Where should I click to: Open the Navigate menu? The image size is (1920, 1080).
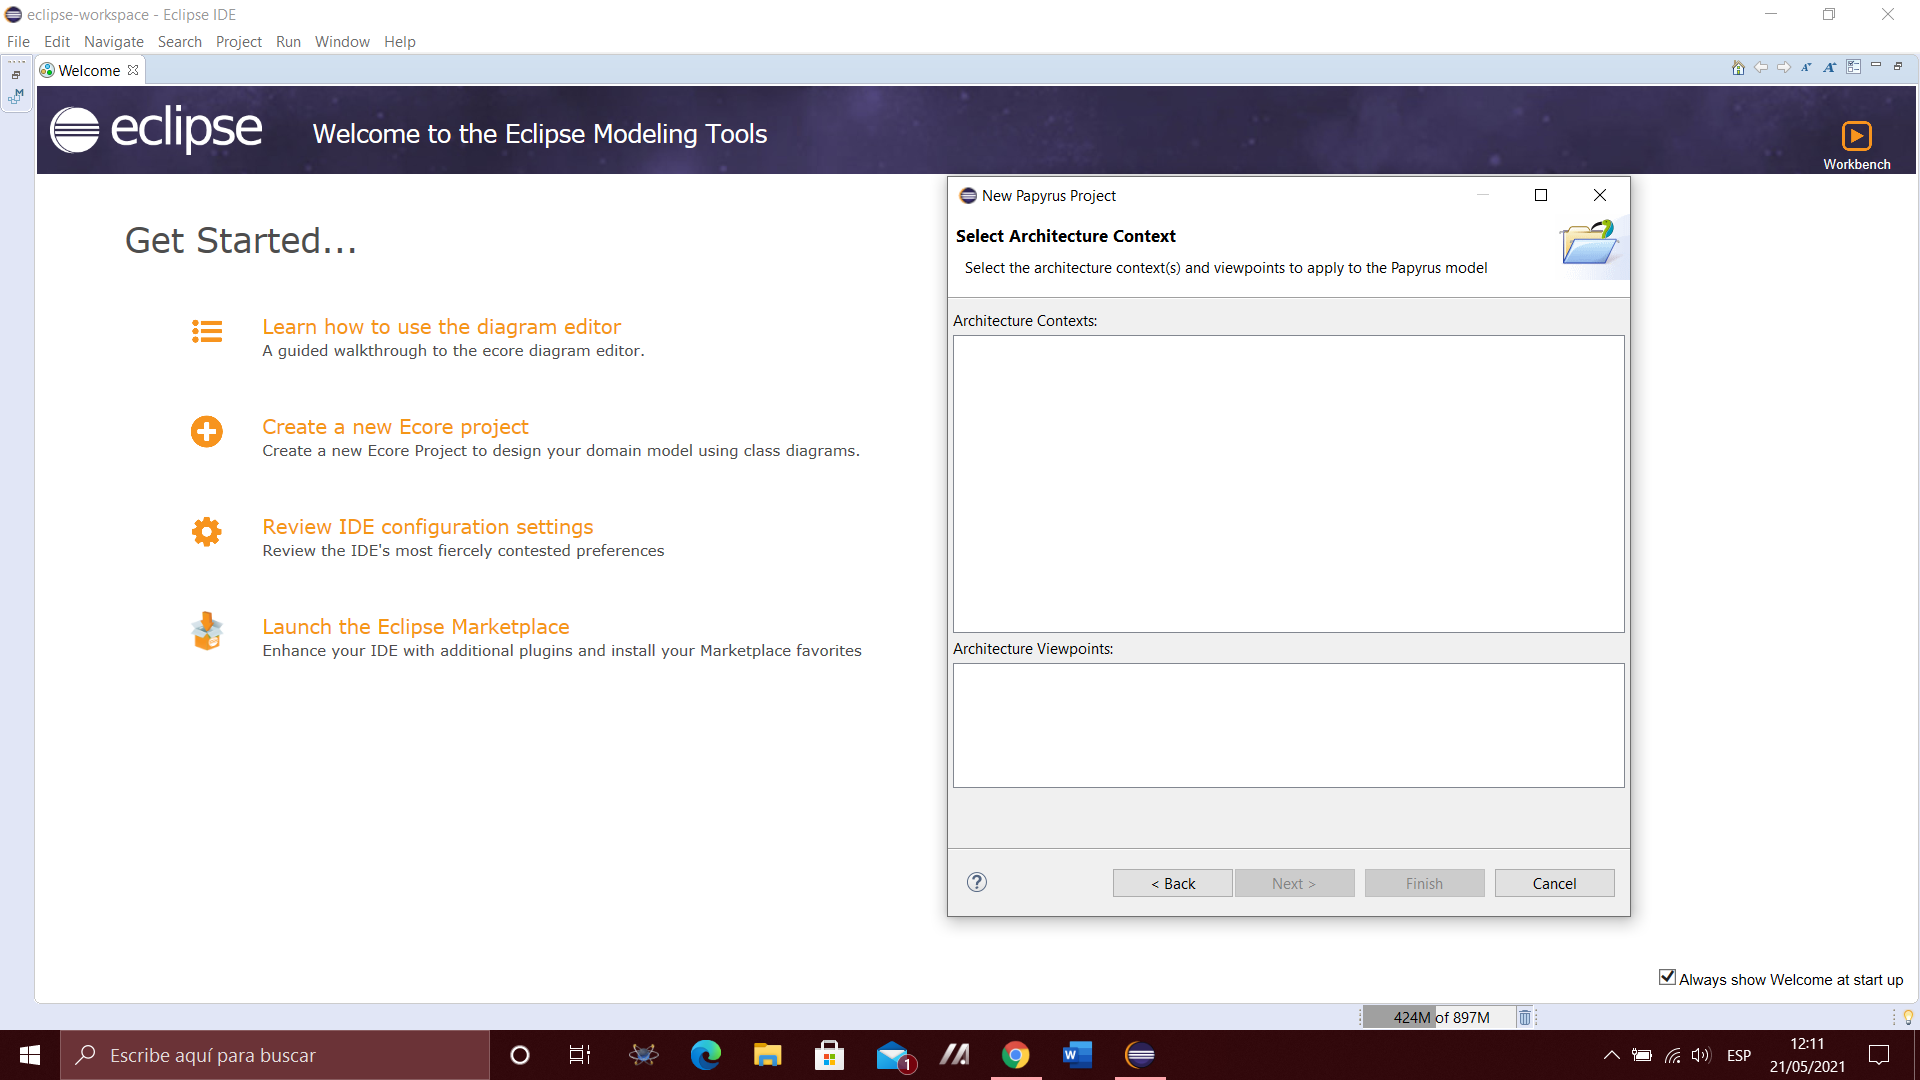pyautogui.click(x=113, y=41)
